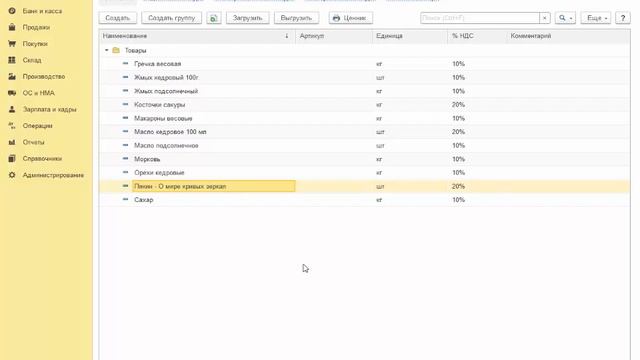640x360 pixels.
Task: Open Производство factory icon
Action: pos(12,76)
